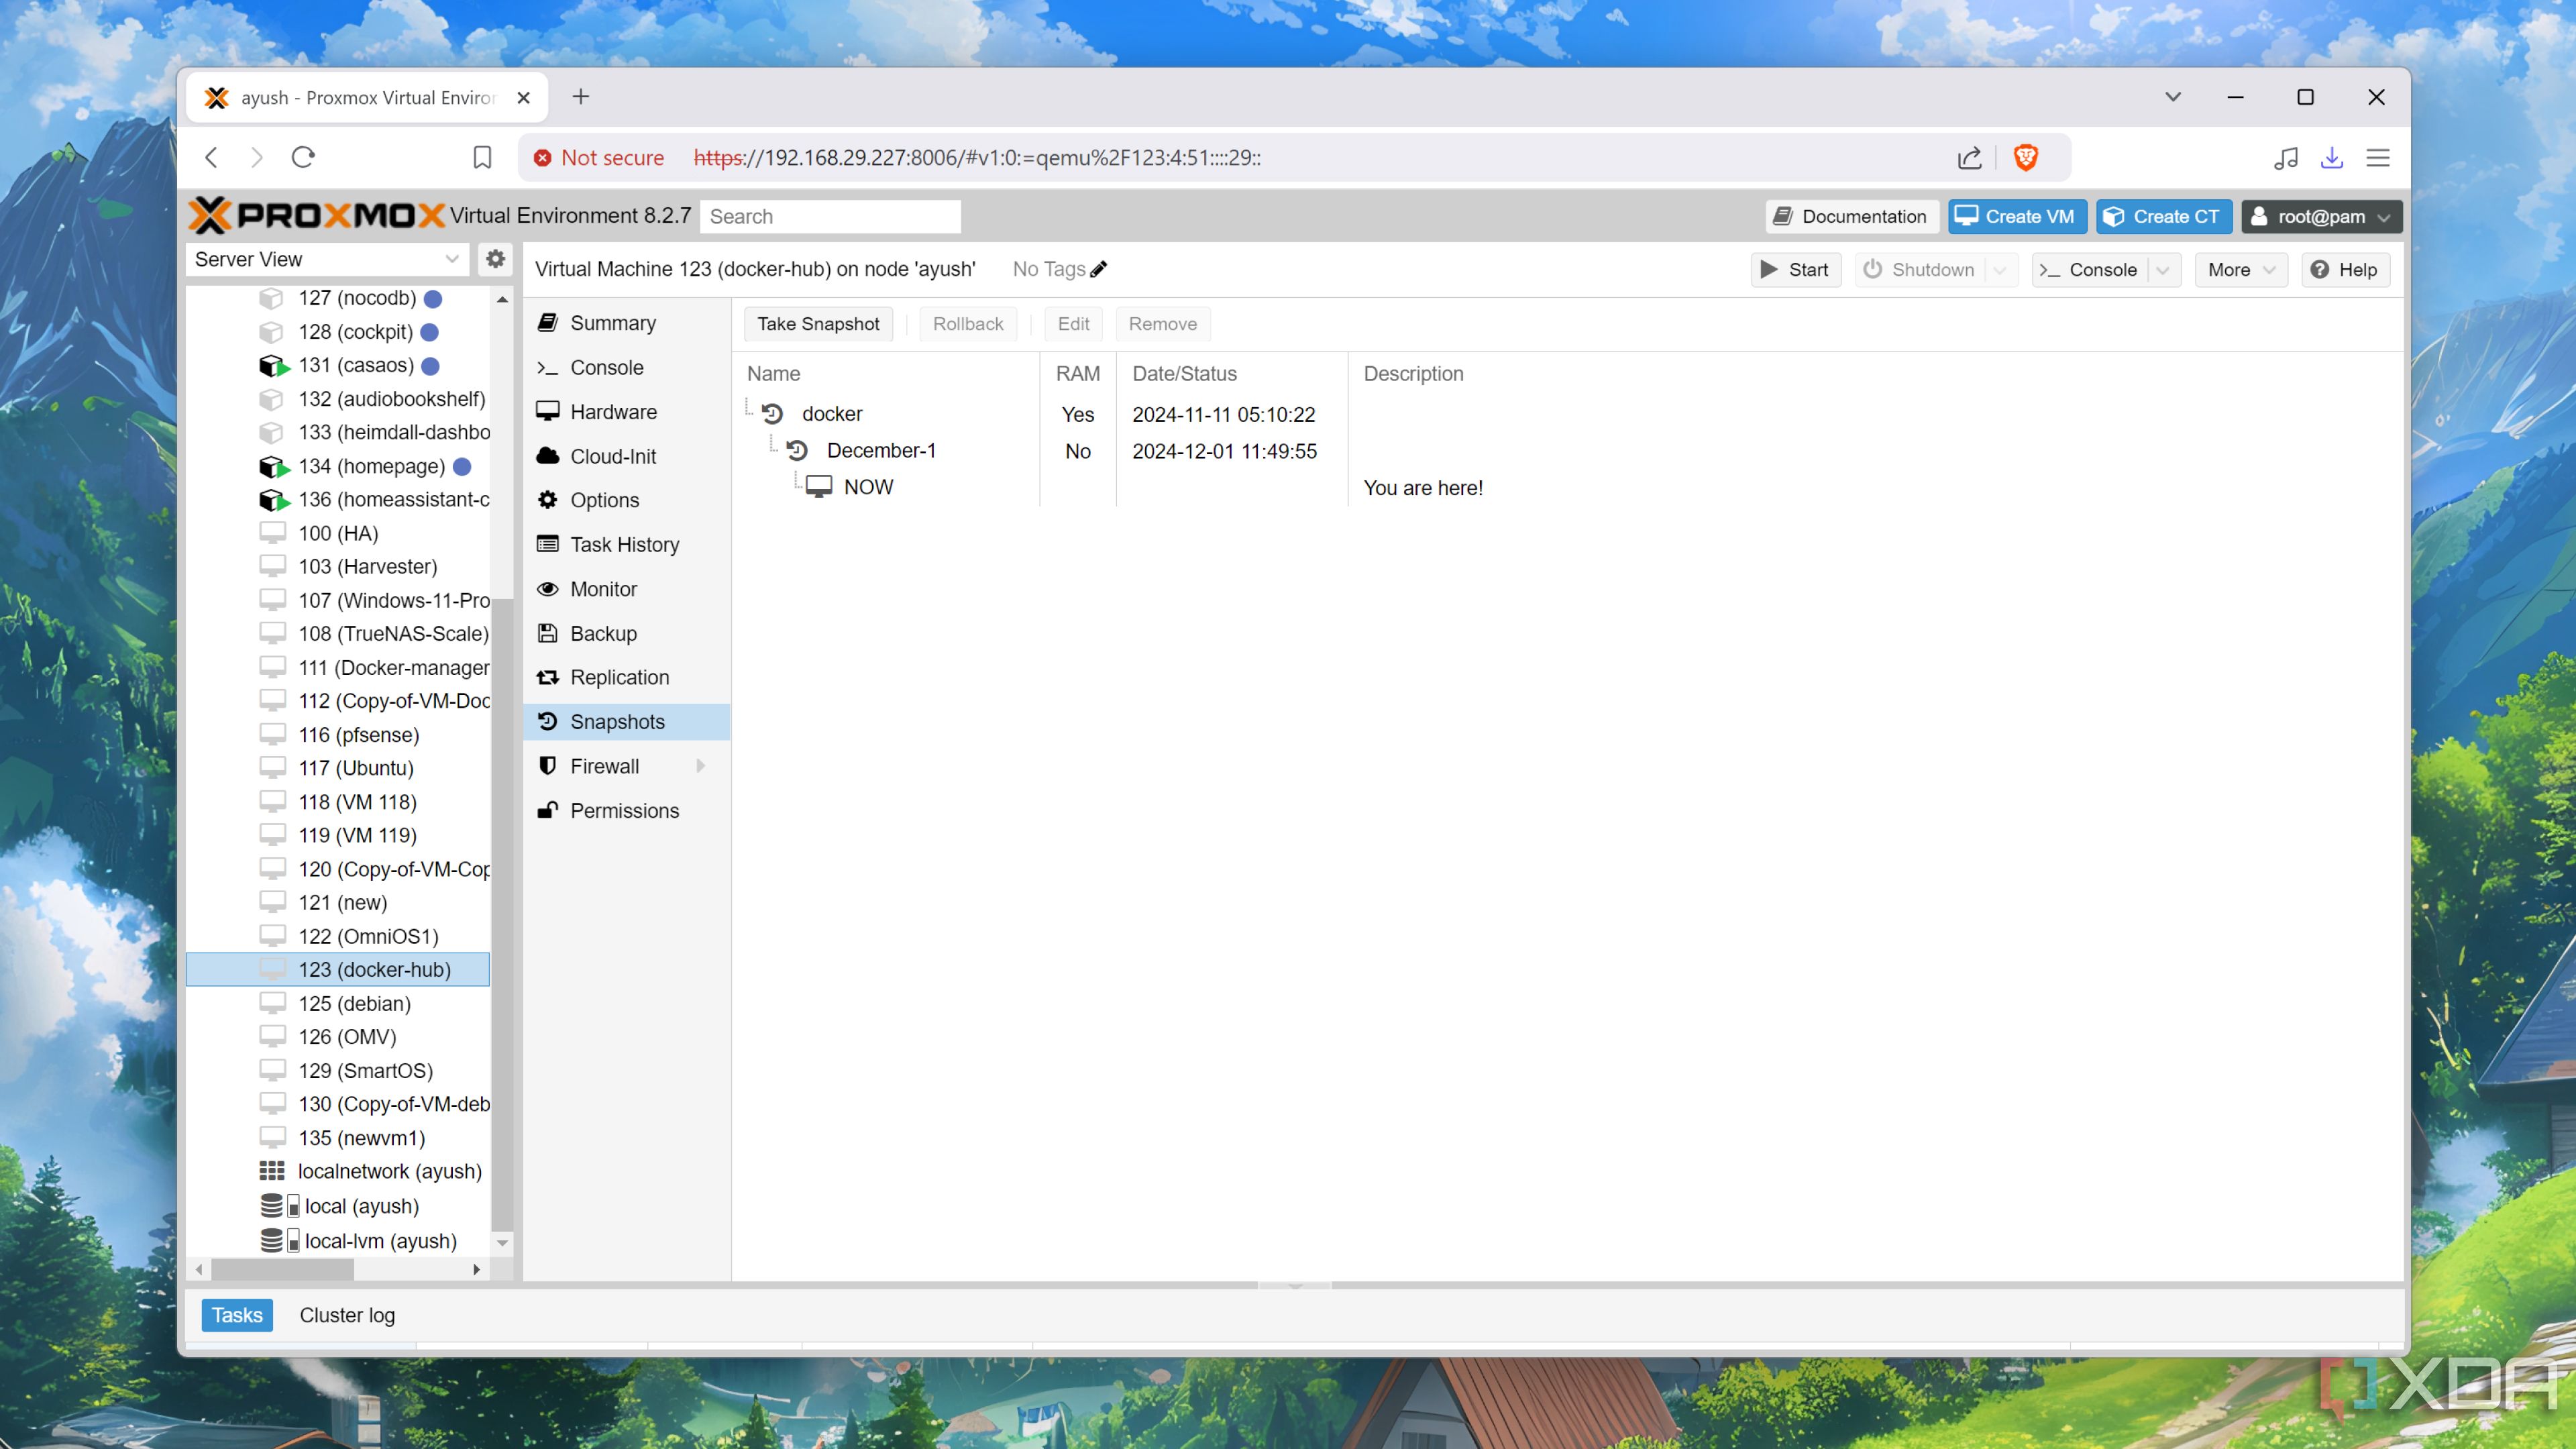Click the snapshot Remove button
The height and width of the screenshot is (1449, 2576).
click(x=1162, y=324)
